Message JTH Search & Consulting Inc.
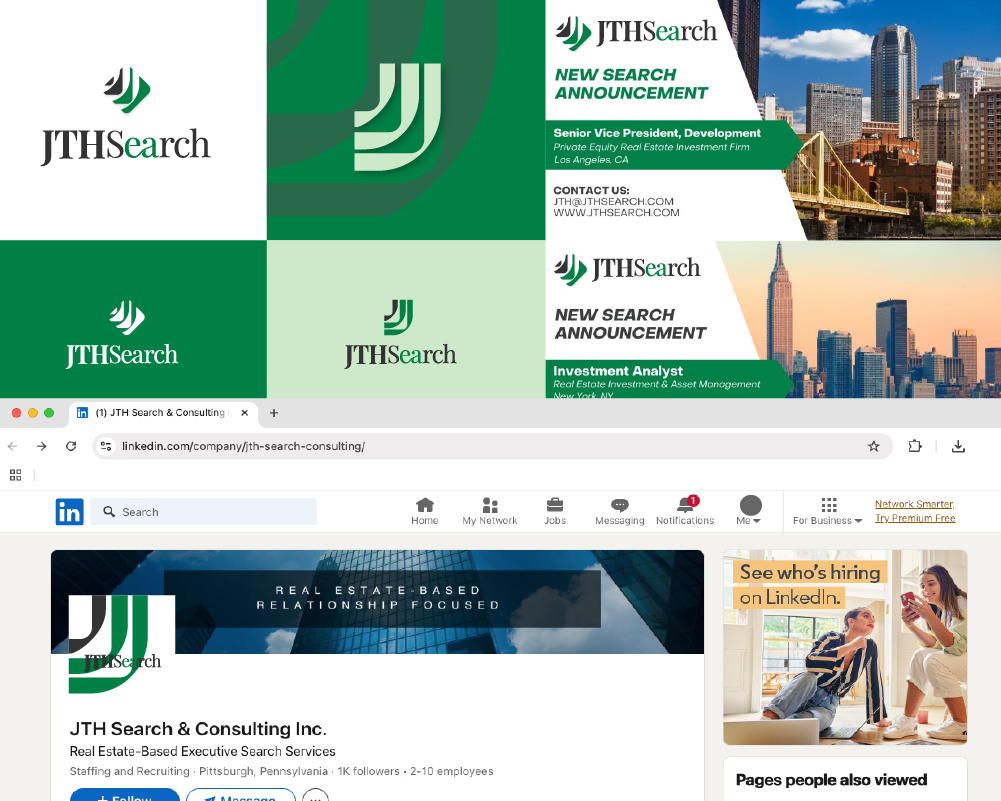 pyautogui.click(x=241, y=795)
